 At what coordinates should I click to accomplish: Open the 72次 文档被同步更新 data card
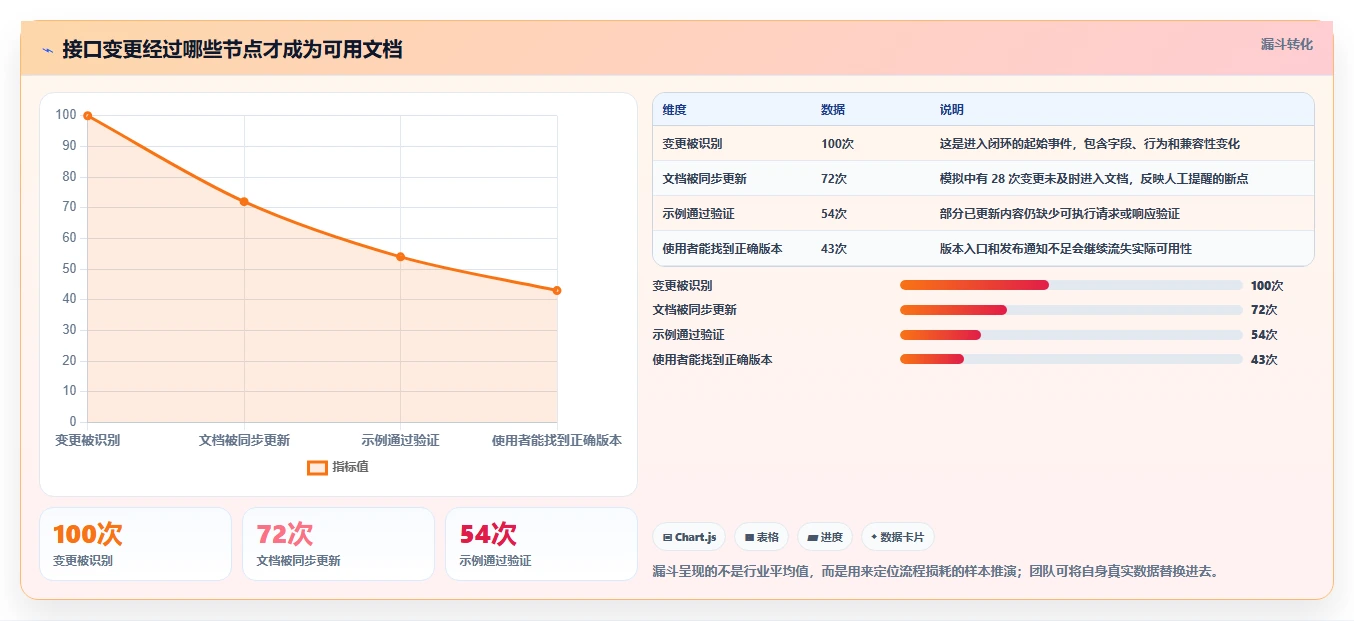point(338,544)
